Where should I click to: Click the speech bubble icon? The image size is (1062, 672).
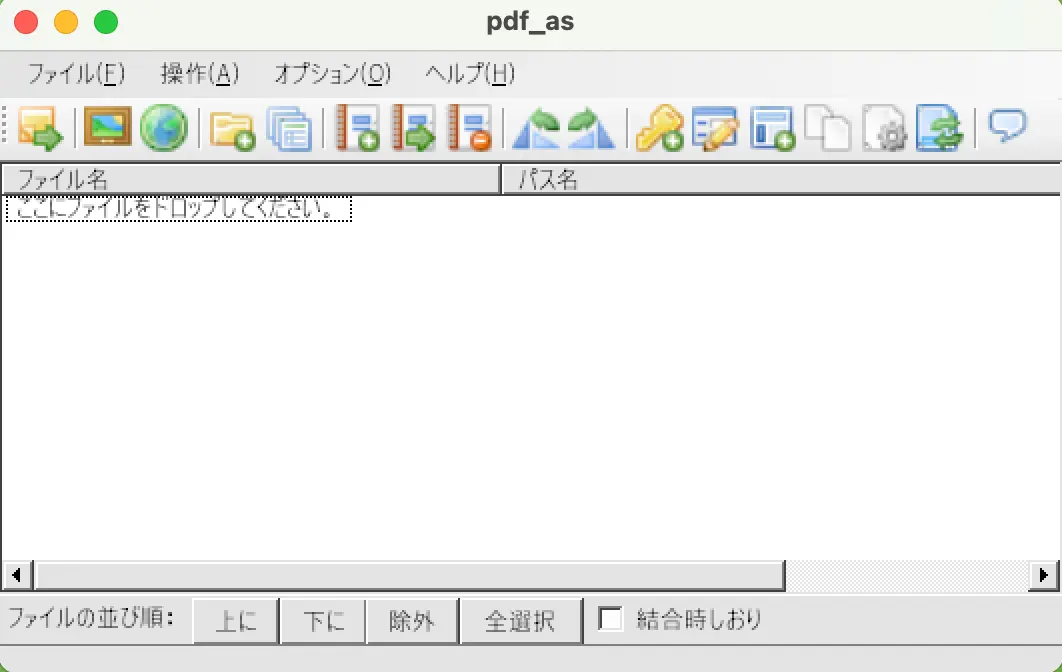click(x=1007, y=126)
